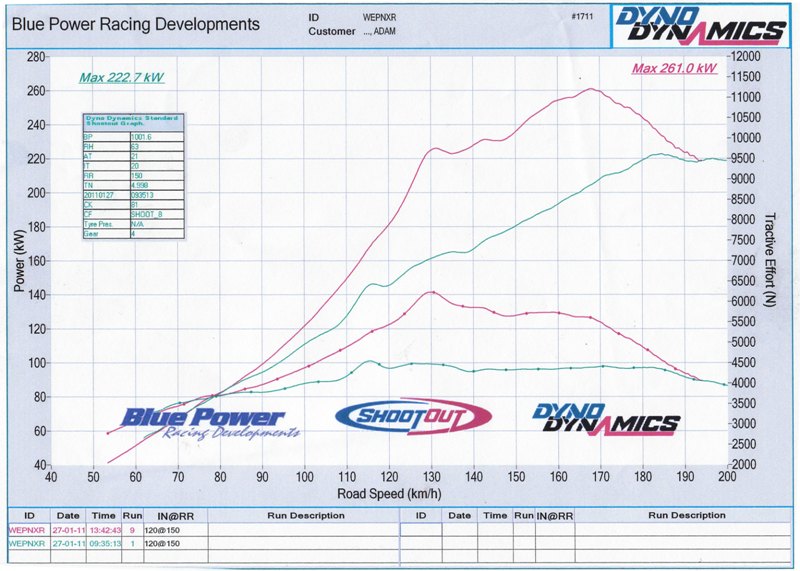Select the AT value 21
Image resolution: width=800 pixels, height=571 pixels.
click(x=135, y=156)
